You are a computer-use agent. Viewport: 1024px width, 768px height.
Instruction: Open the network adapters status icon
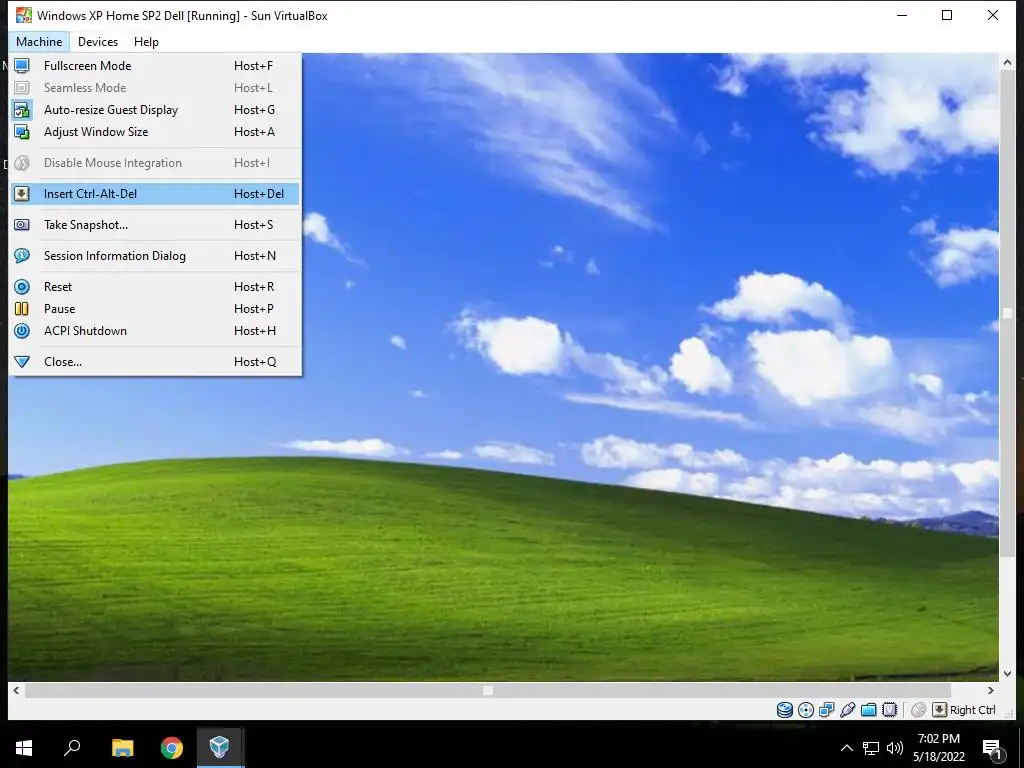click(x=827, y=710)
